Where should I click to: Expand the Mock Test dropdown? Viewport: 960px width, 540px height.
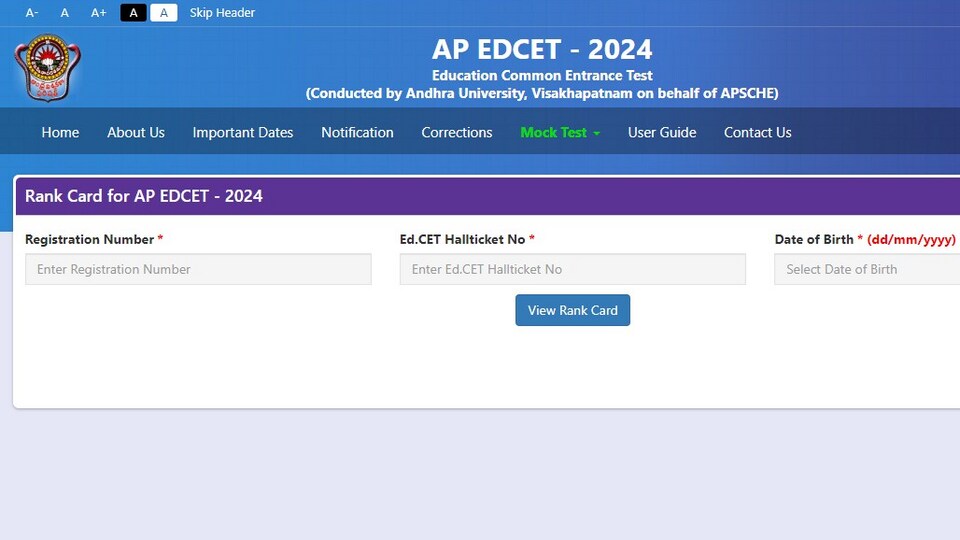tap(560, 132)
